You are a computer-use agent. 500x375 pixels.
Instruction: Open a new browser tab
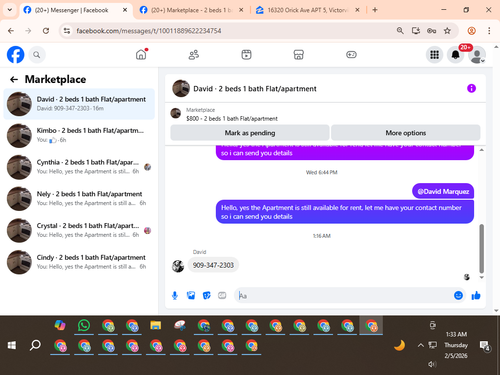375,10
